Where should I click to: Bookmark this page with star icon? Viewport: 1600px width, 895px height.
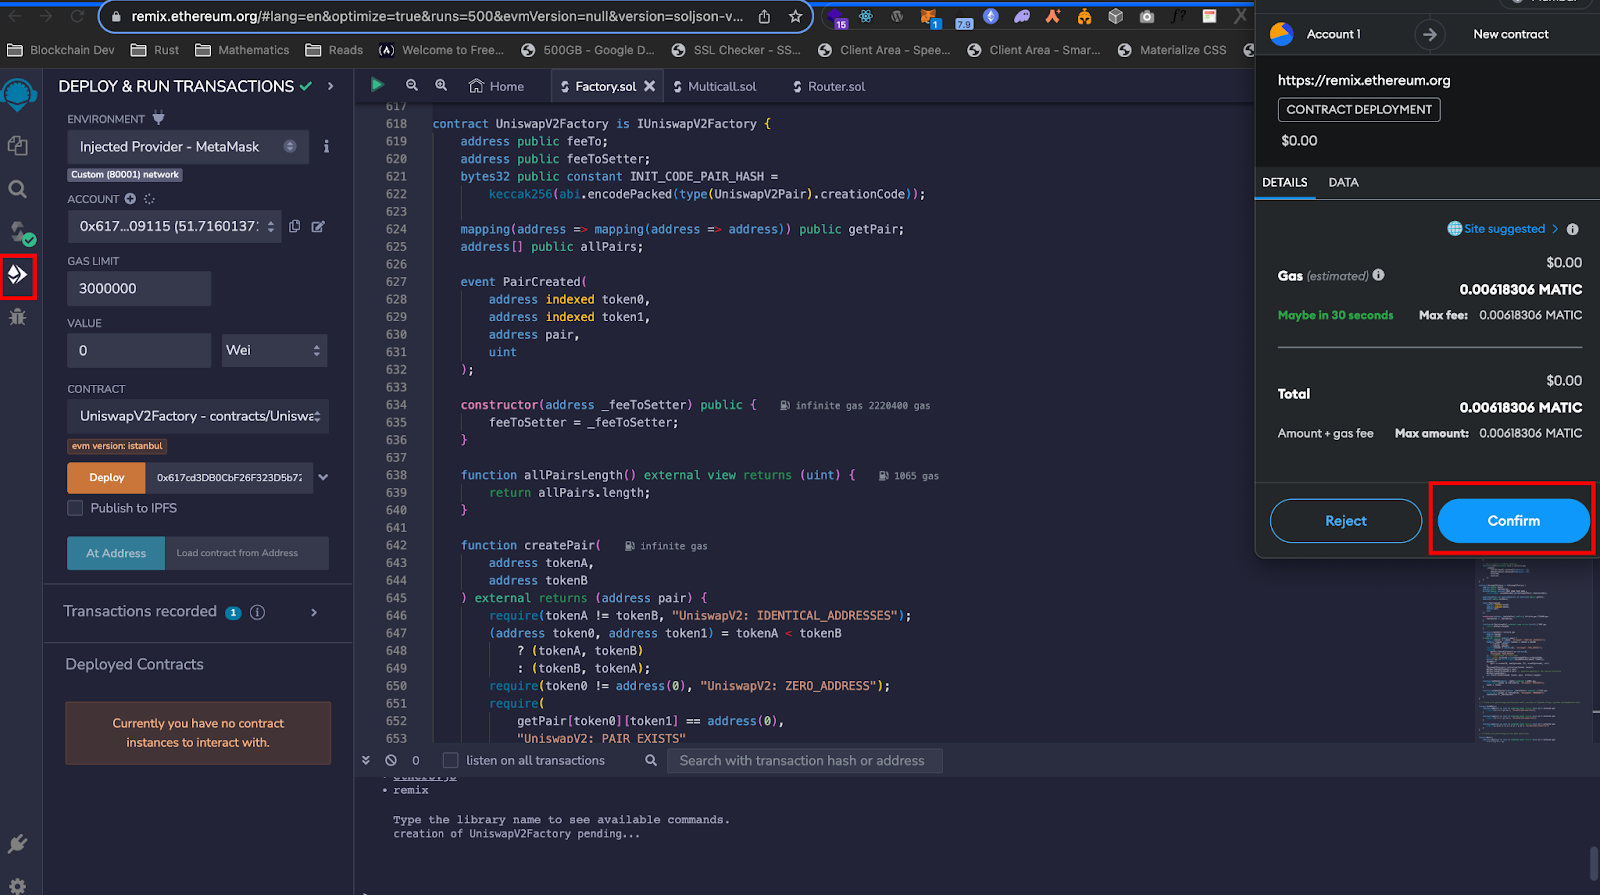pos(795,16)
